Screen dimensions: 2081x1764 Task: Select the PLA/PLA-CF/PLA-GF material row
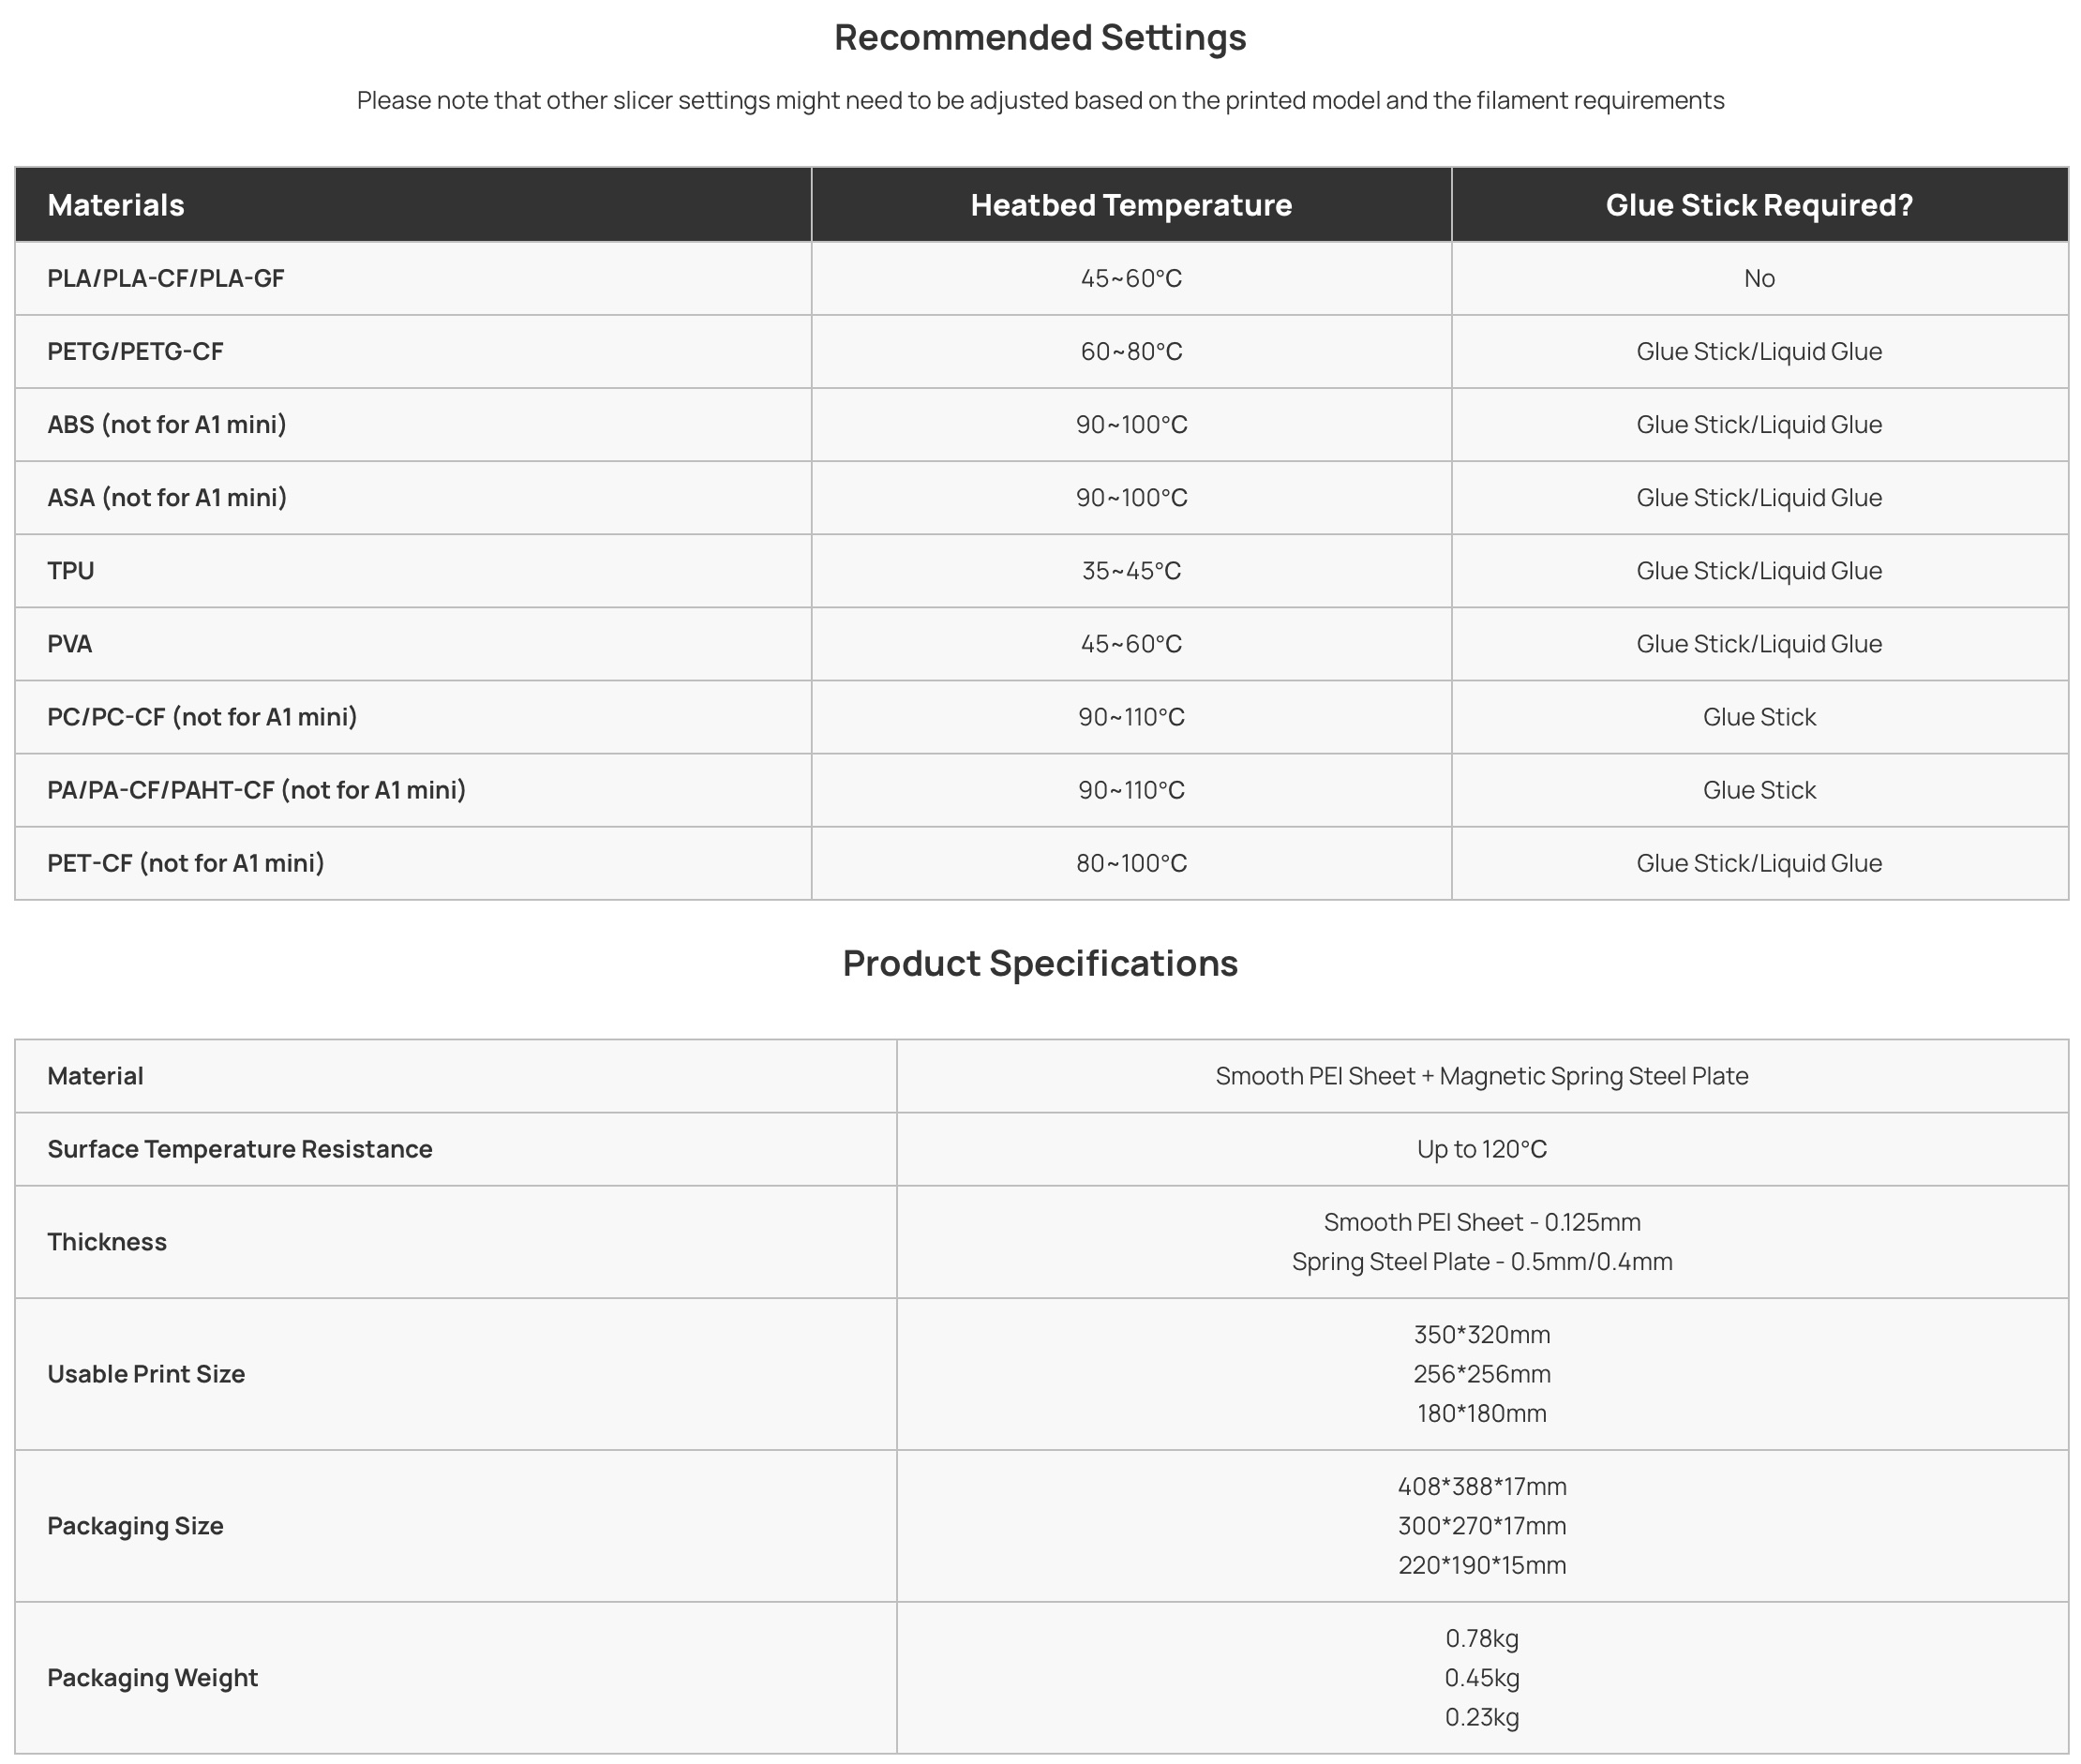[166, 278]
